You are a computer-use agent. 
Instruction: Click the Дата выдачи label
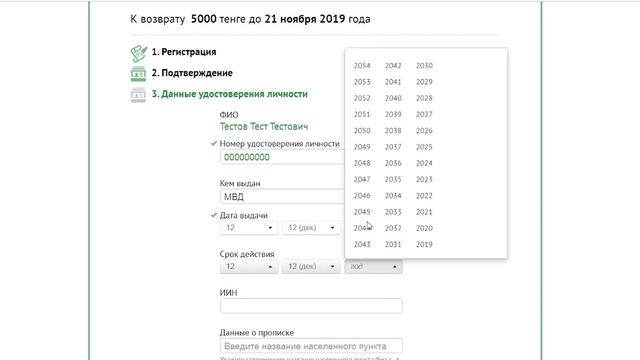coord(244,215)
